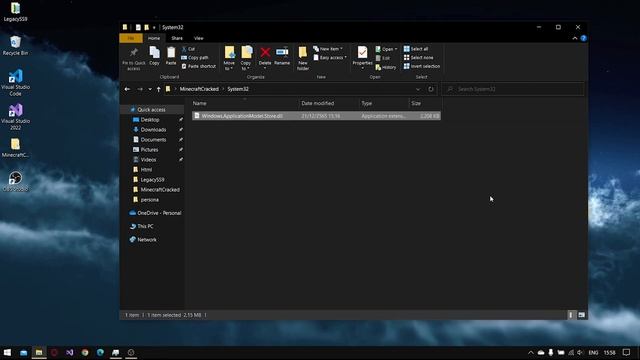
Task: Expand the Open dropdown in the ribbon
Action: coord(386,49)
